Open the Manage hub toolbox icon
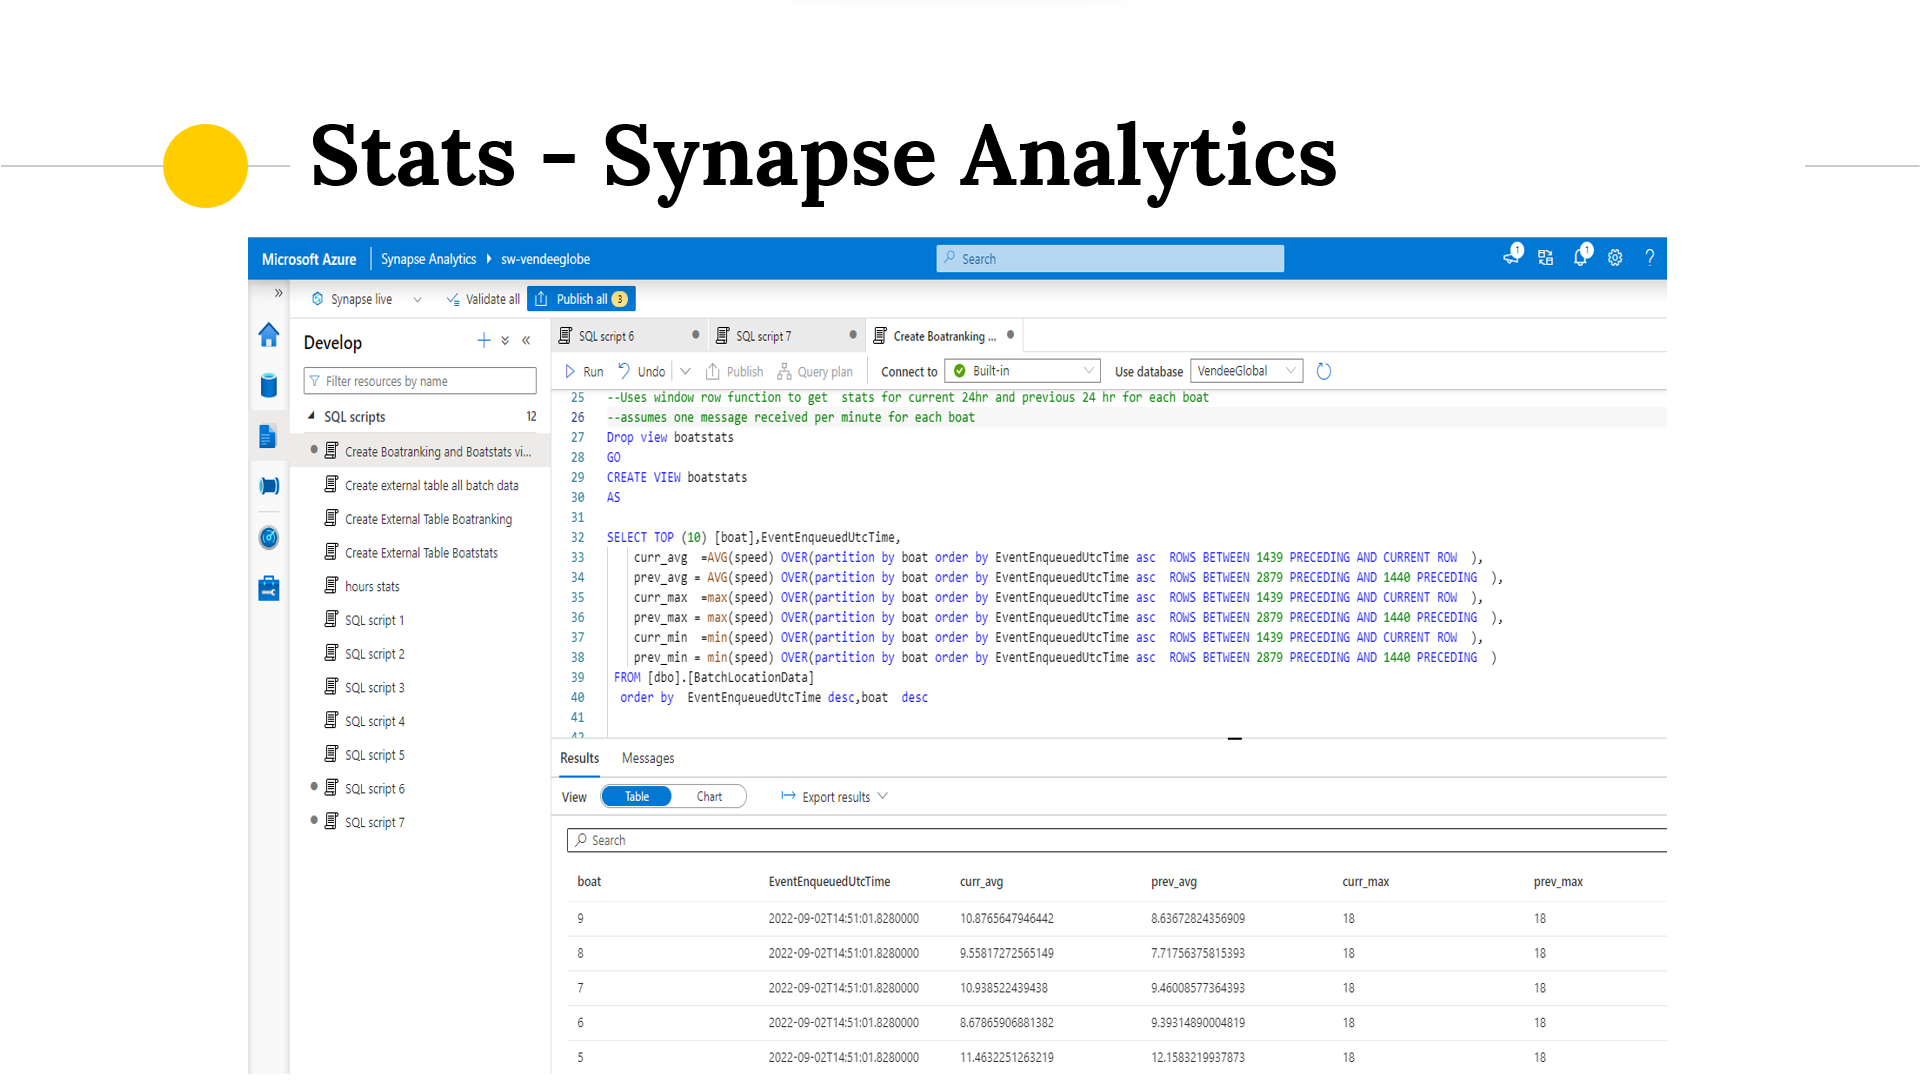Screen dimensions: 1920x1080 [269, 588]
